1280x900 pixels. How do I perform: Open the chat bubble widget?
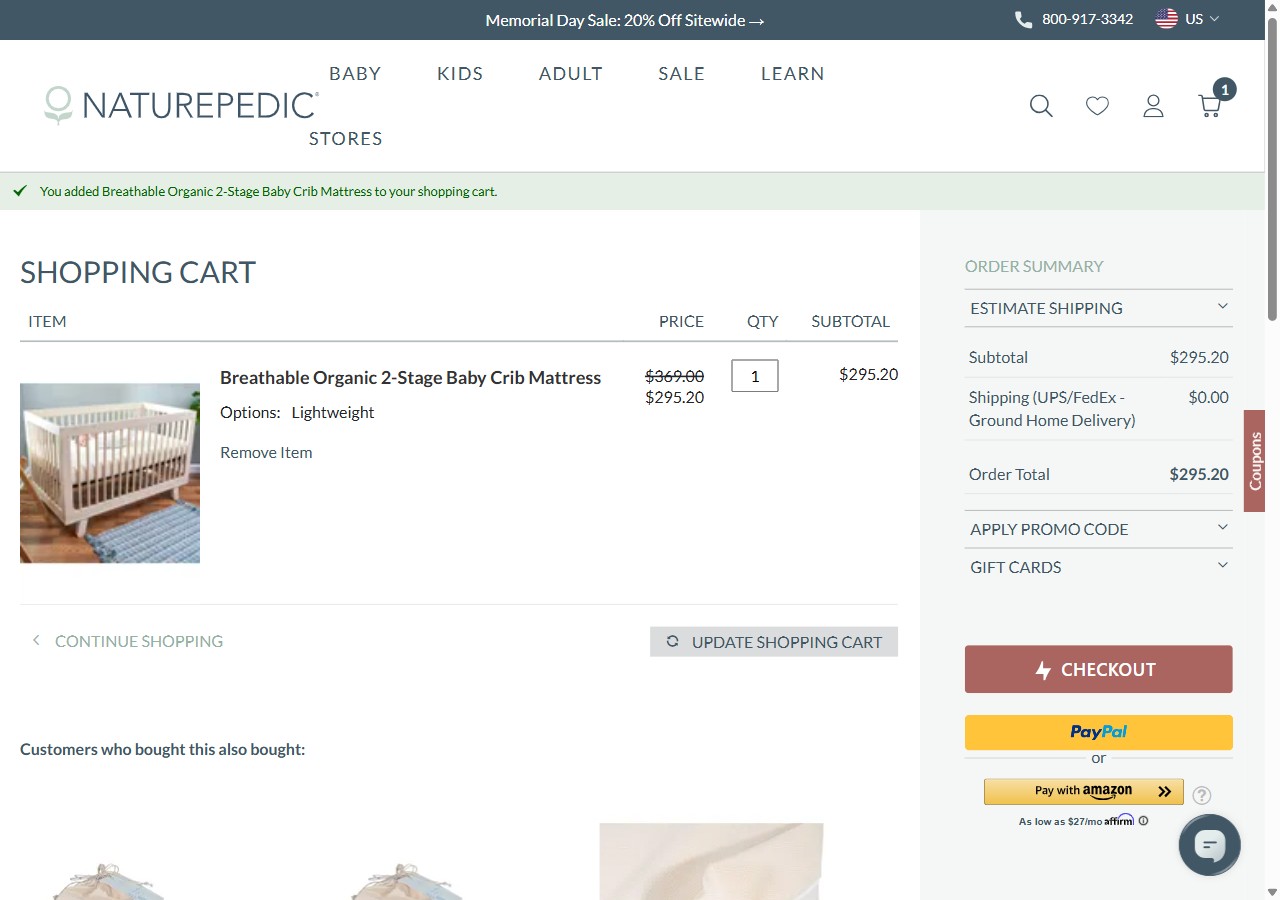point(1210,845)
